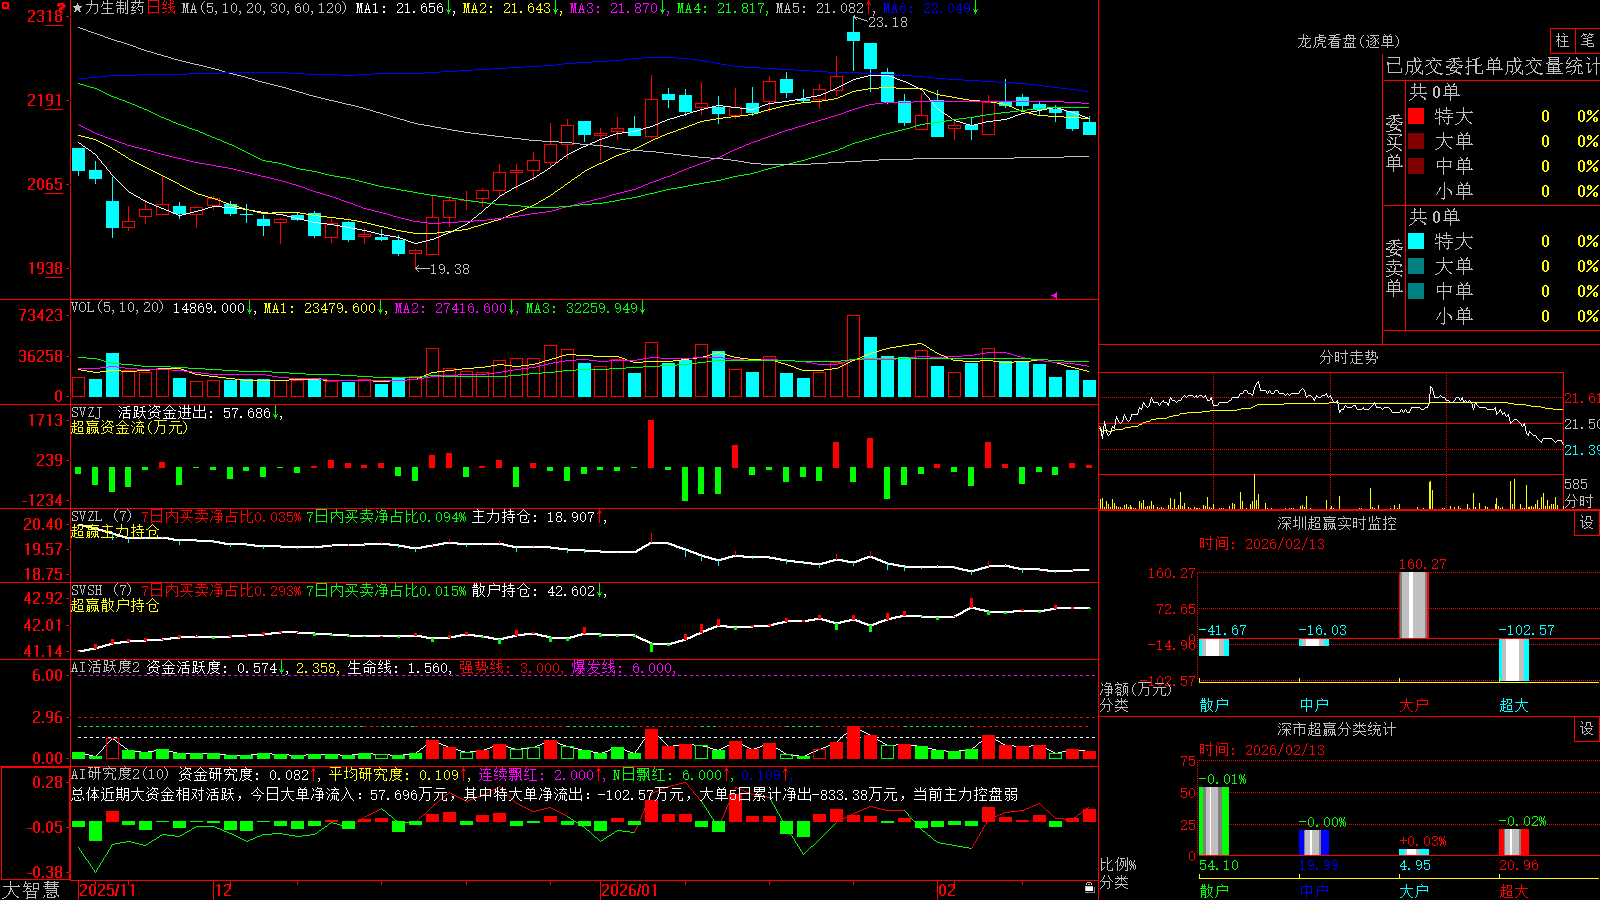Click the stock name 力生制药

click(115, 8)
